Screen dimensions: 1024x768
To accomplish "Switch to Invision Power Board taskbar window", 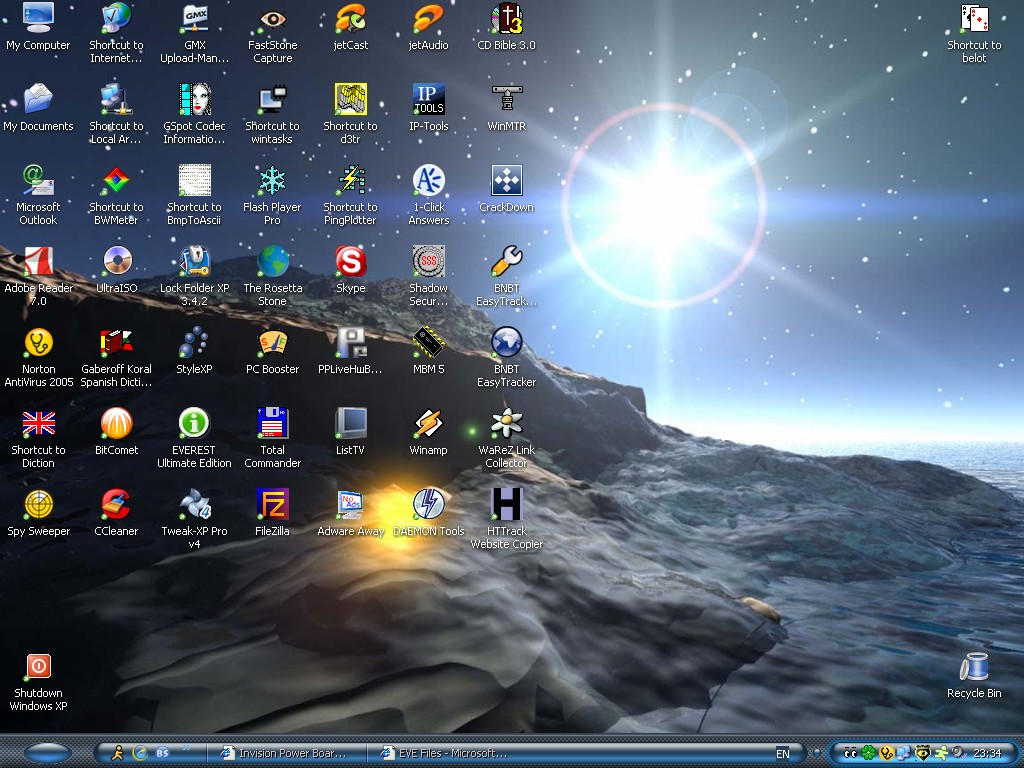I will tap(285, 753).
